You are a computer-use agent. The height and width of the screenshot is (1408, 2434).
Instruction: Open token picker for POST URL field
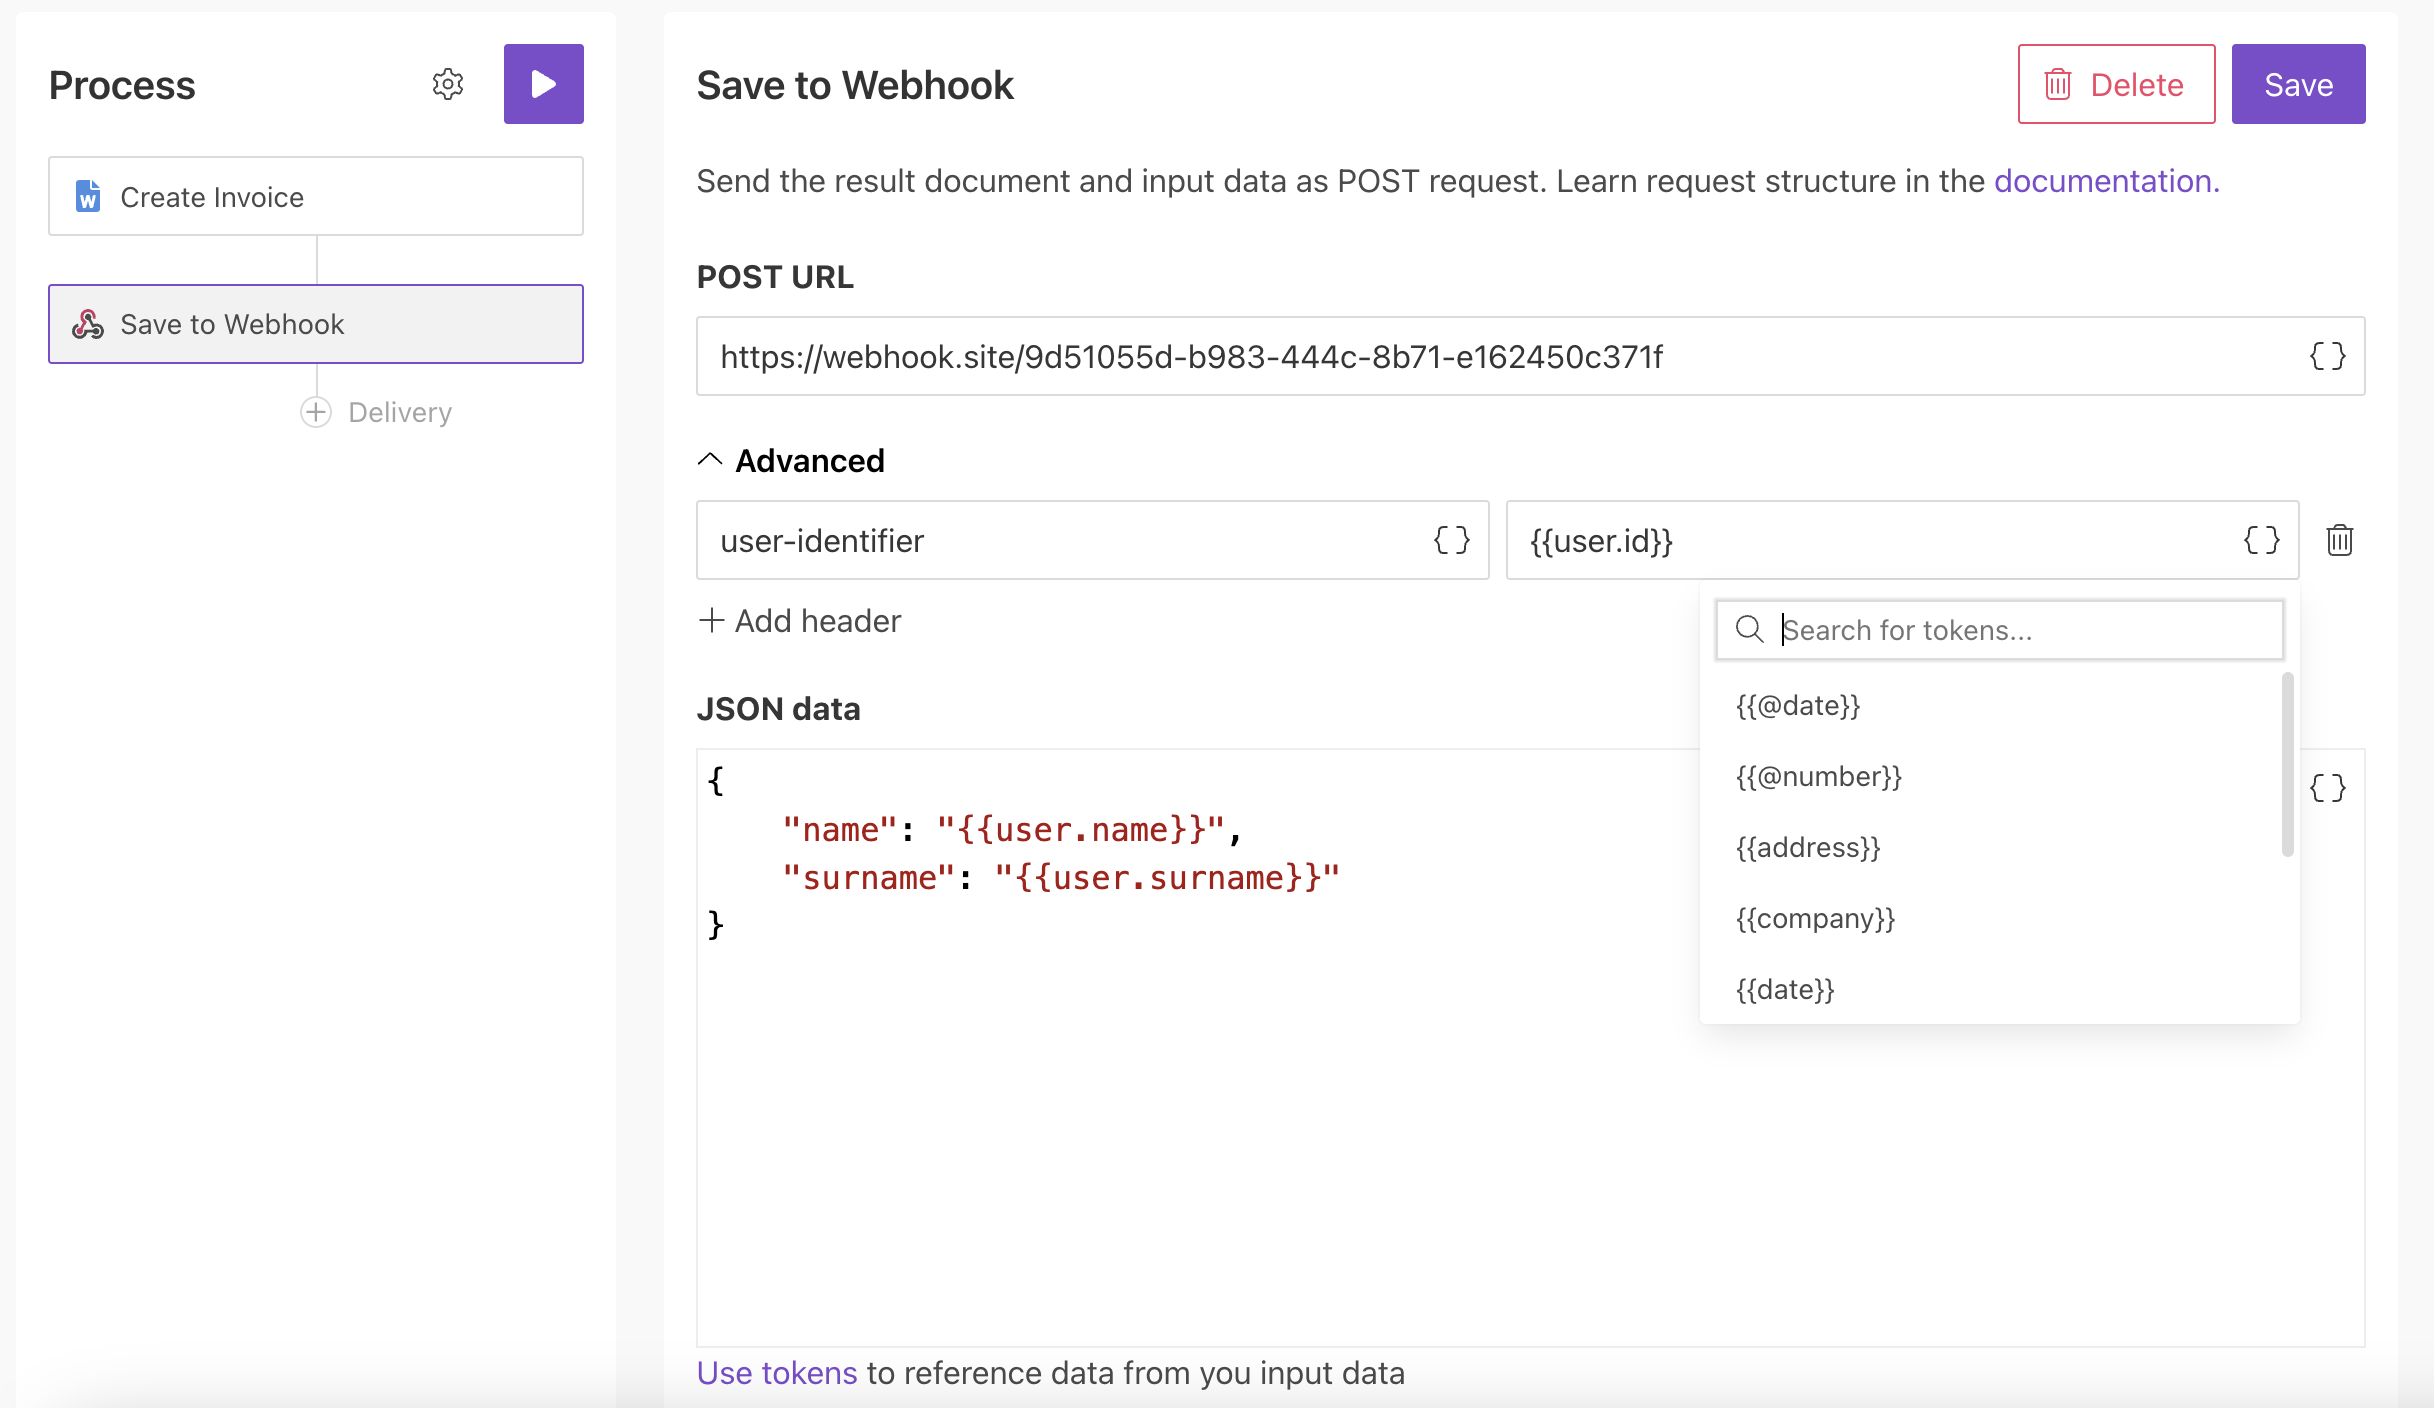[x=2328, y=356]
